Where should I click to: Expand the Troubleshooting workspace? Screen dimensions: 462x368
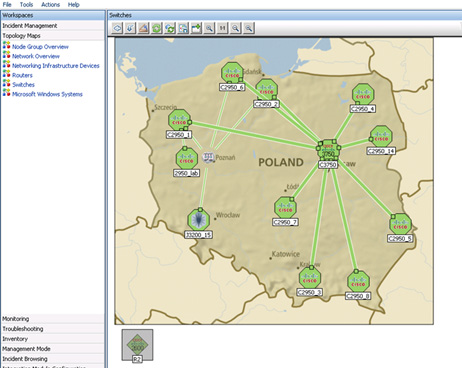point(53,329)
